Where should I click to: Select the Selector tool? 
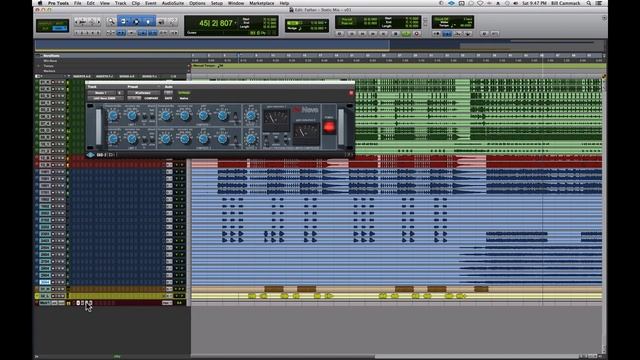[136, 21]
